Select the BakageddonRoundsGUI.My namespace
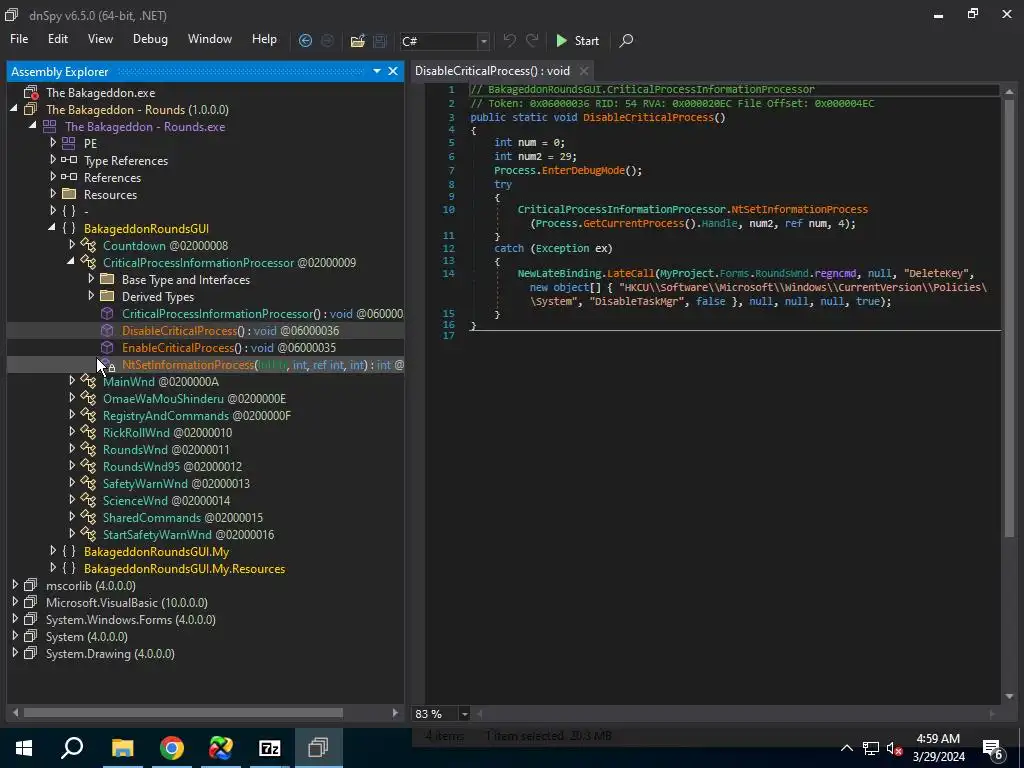Image resolution: width=1024 pixels, height=768 pixels. pos(156,551)
